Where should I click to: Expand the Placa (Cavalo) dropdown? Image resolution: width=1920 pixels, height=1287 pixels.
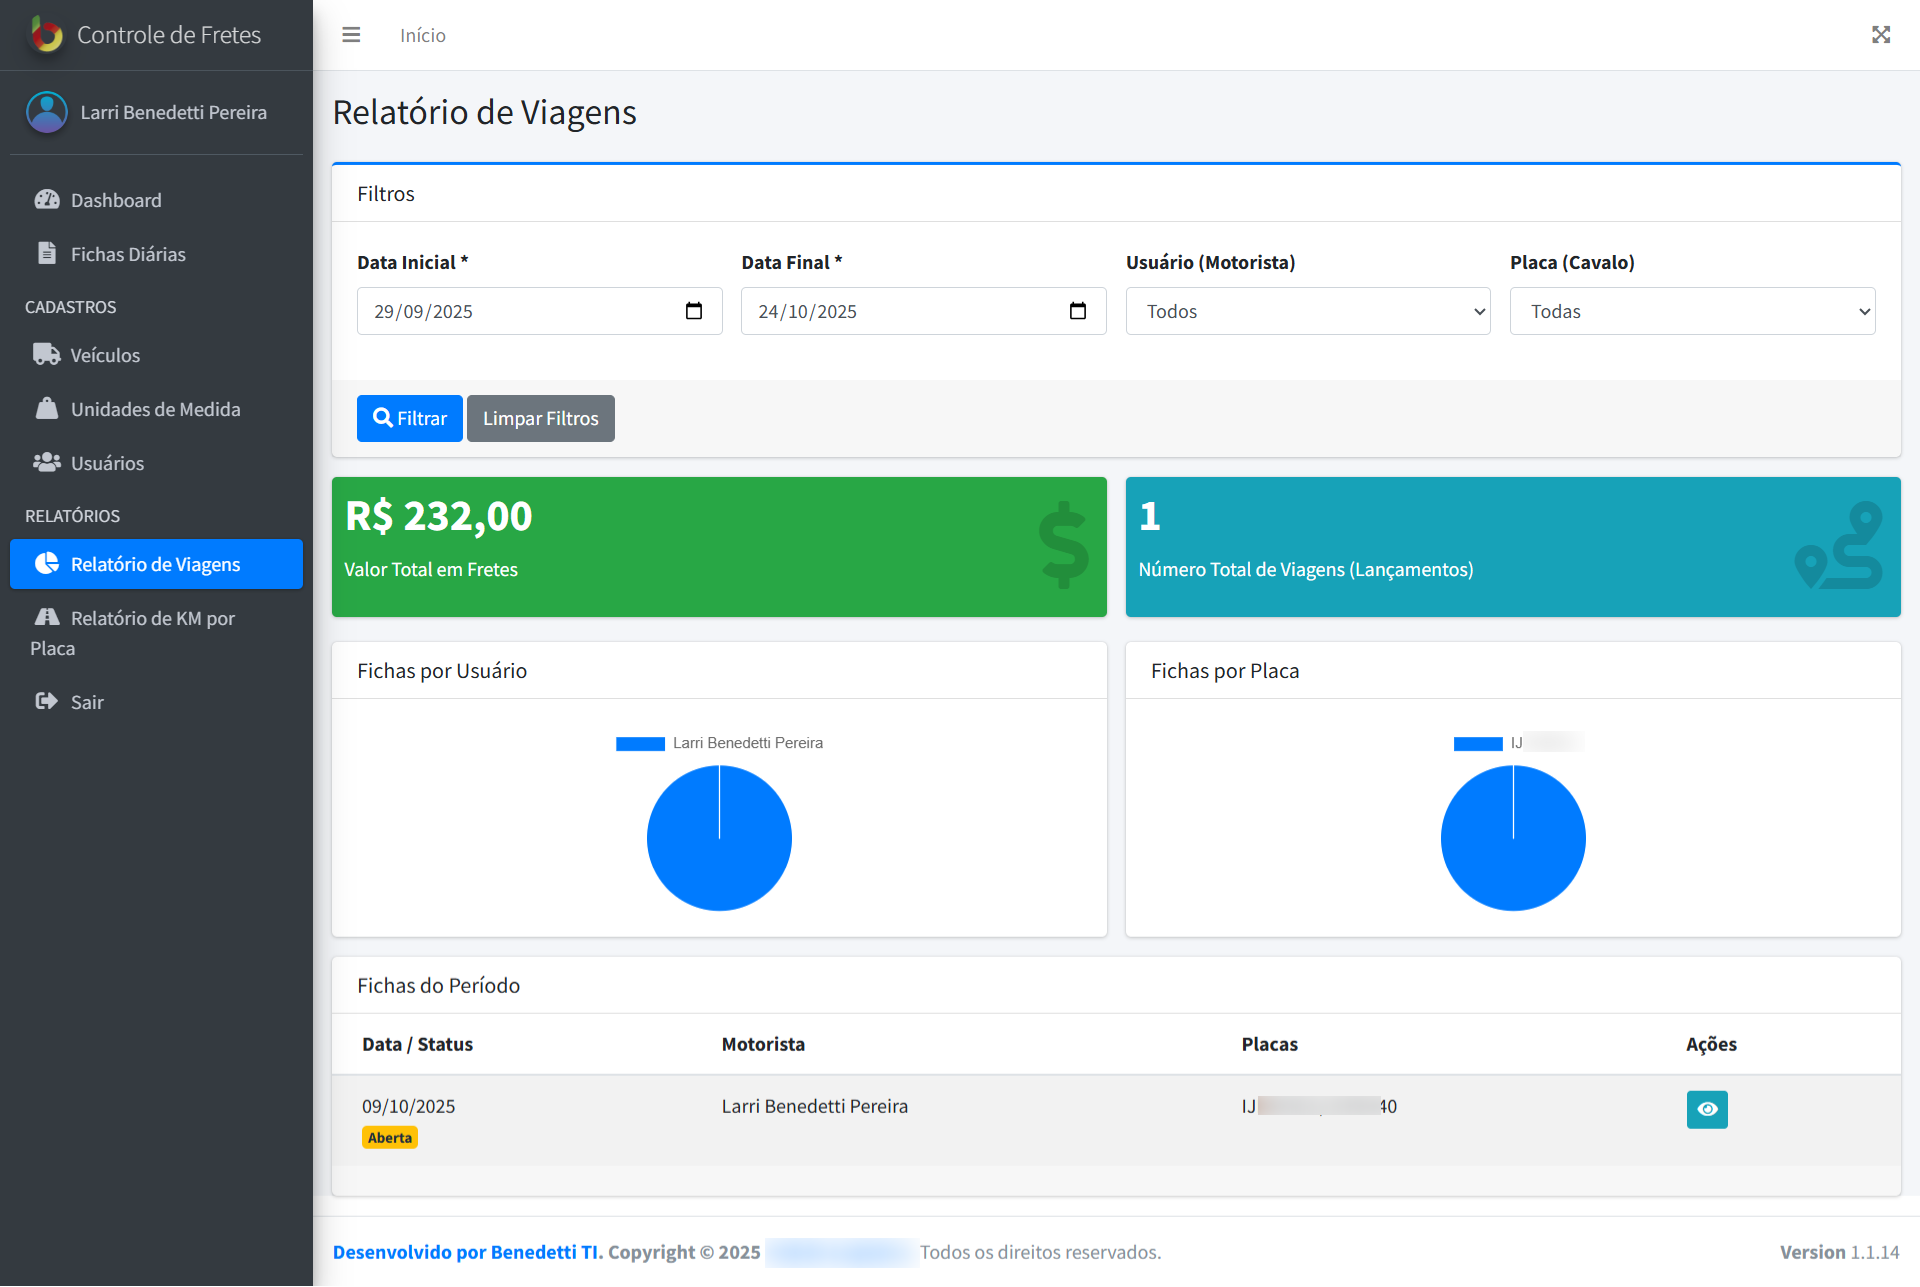[x=1692, y=311]
